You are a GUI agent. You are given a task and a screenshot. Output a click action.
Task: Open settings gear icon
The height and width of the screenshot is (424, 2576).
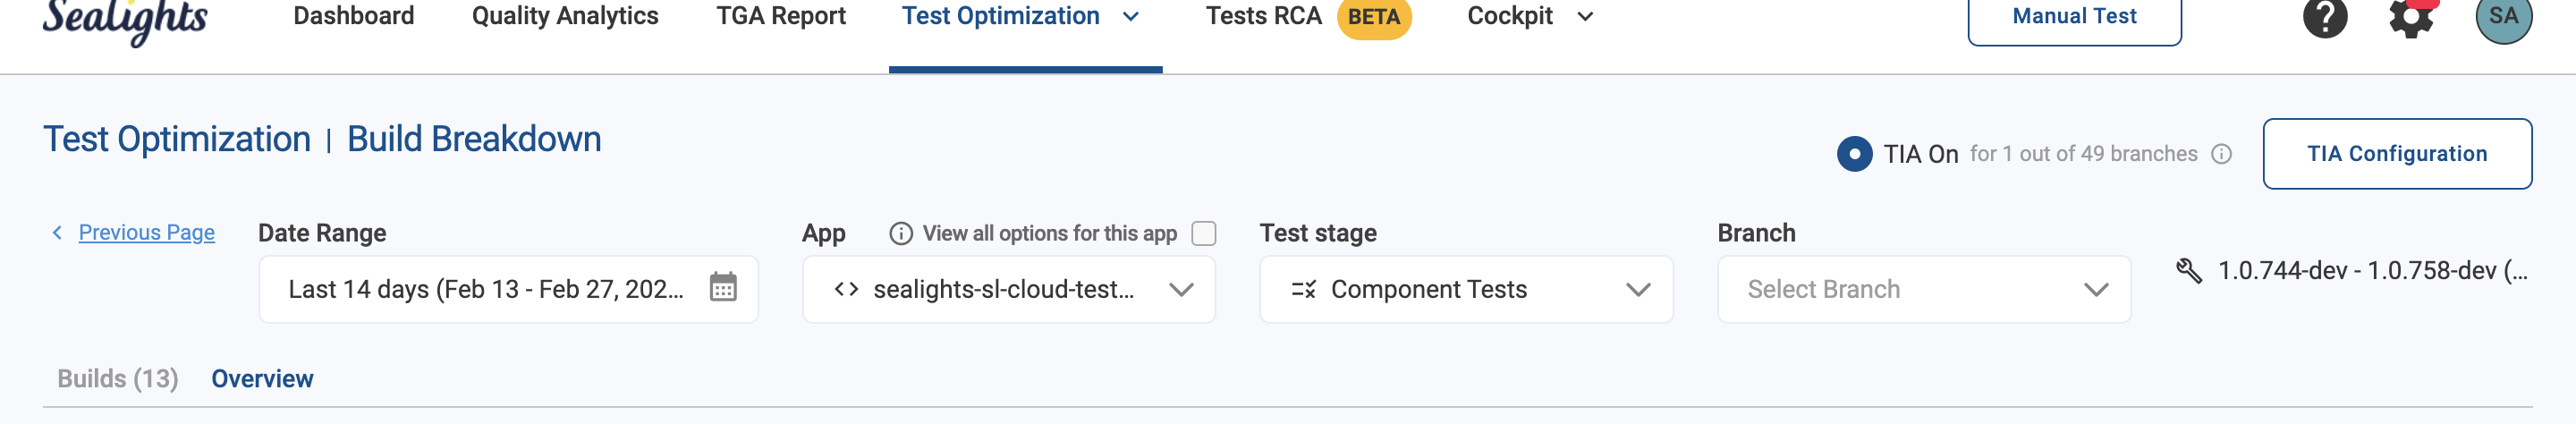click(2411, 18)
